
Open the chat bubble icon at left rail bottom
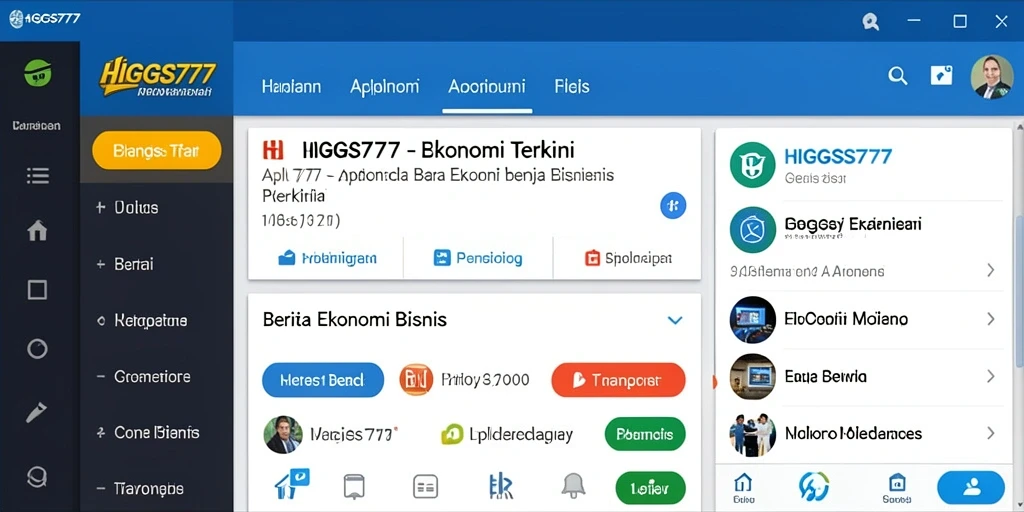tap(37, 477)
